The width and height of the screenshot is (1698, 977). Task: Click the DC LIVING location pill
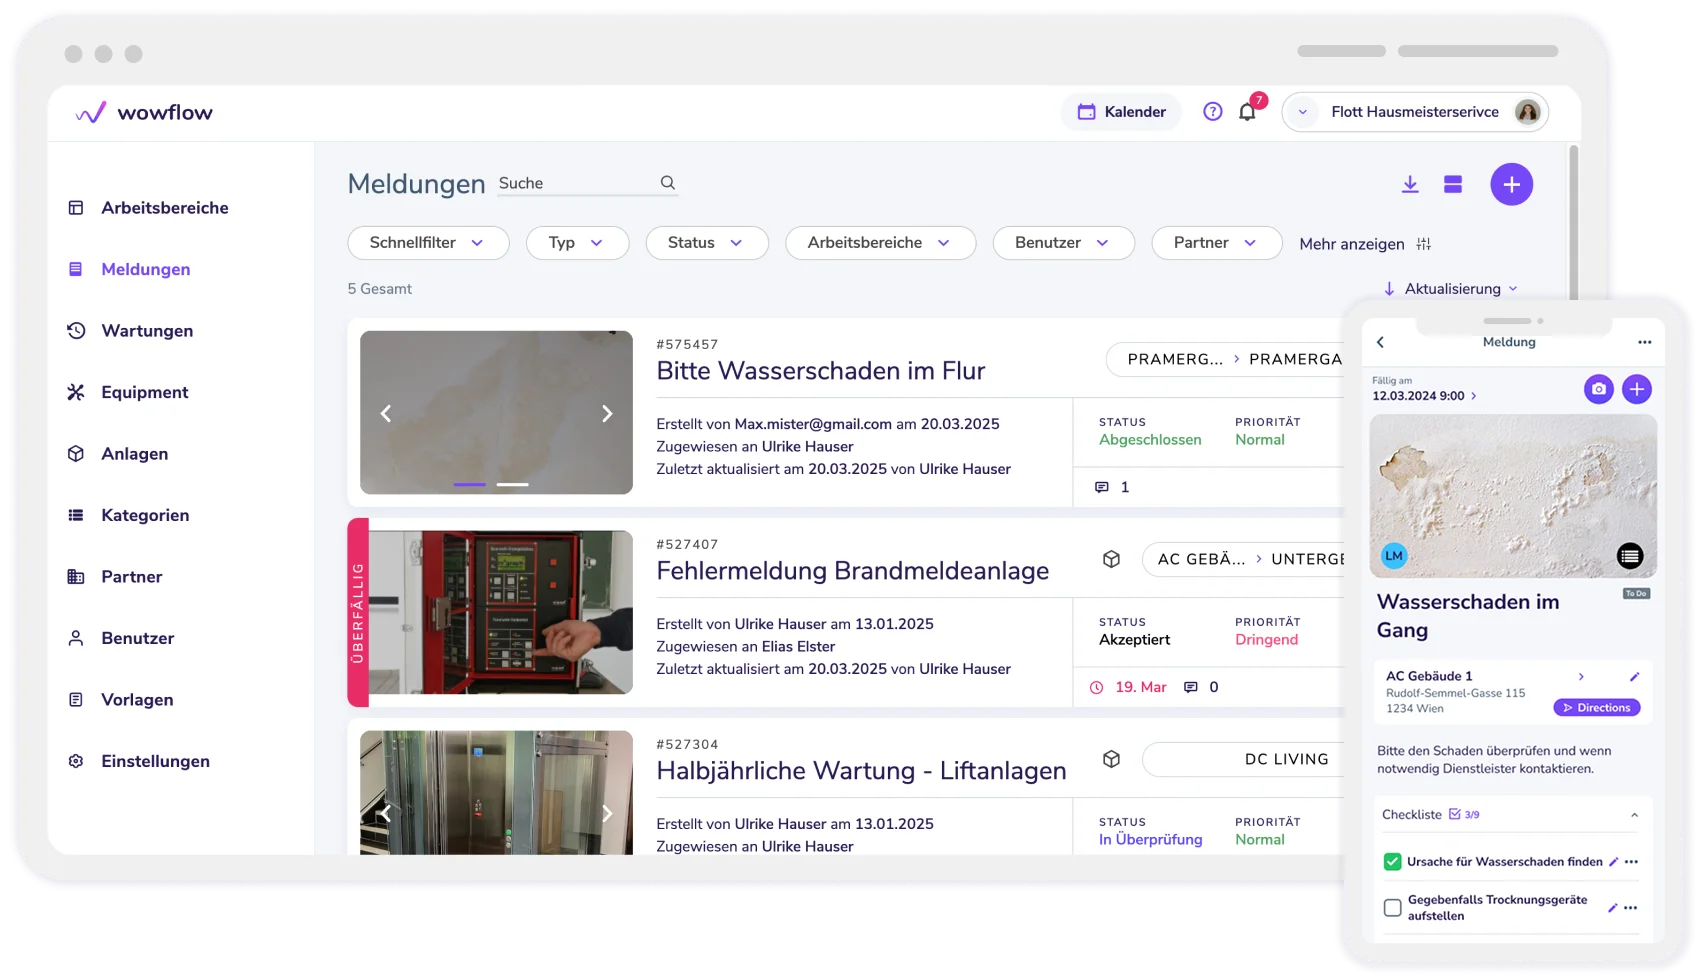[1245, 759]
